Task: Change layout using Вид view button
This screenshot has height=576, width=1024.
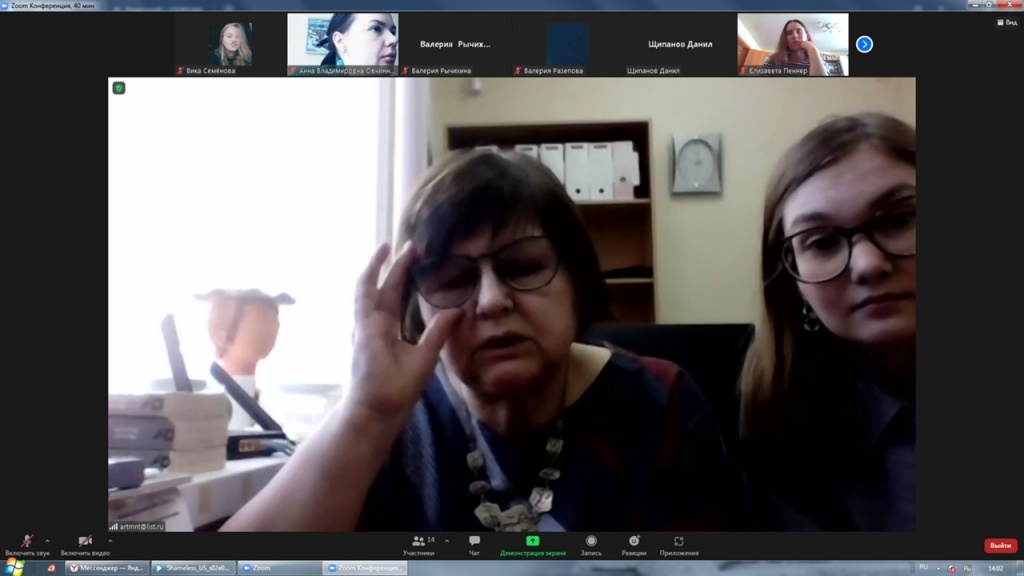Action: [1006, 22]
